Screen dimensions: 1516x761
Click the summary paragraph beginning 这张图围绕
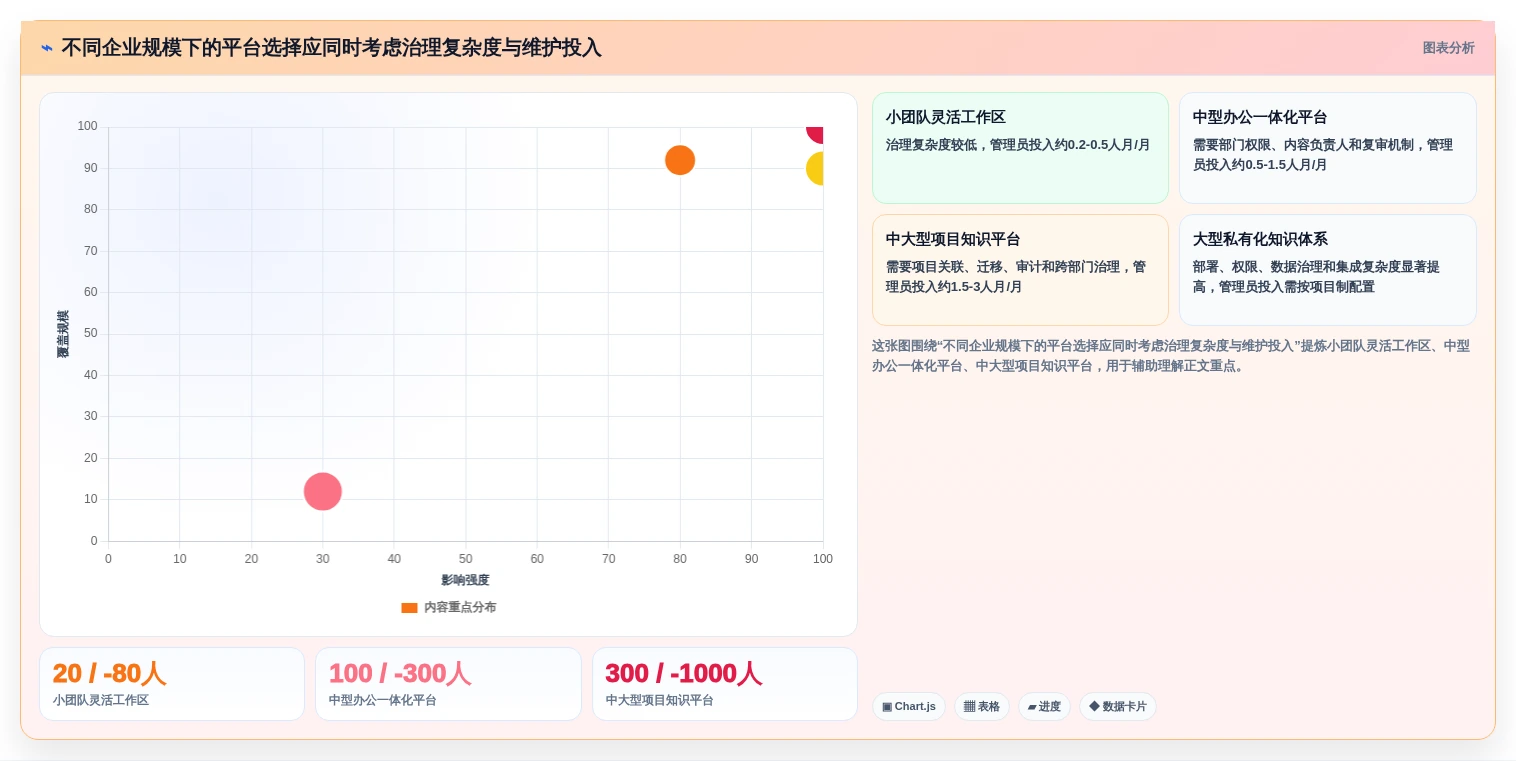tap(1171, 356)
